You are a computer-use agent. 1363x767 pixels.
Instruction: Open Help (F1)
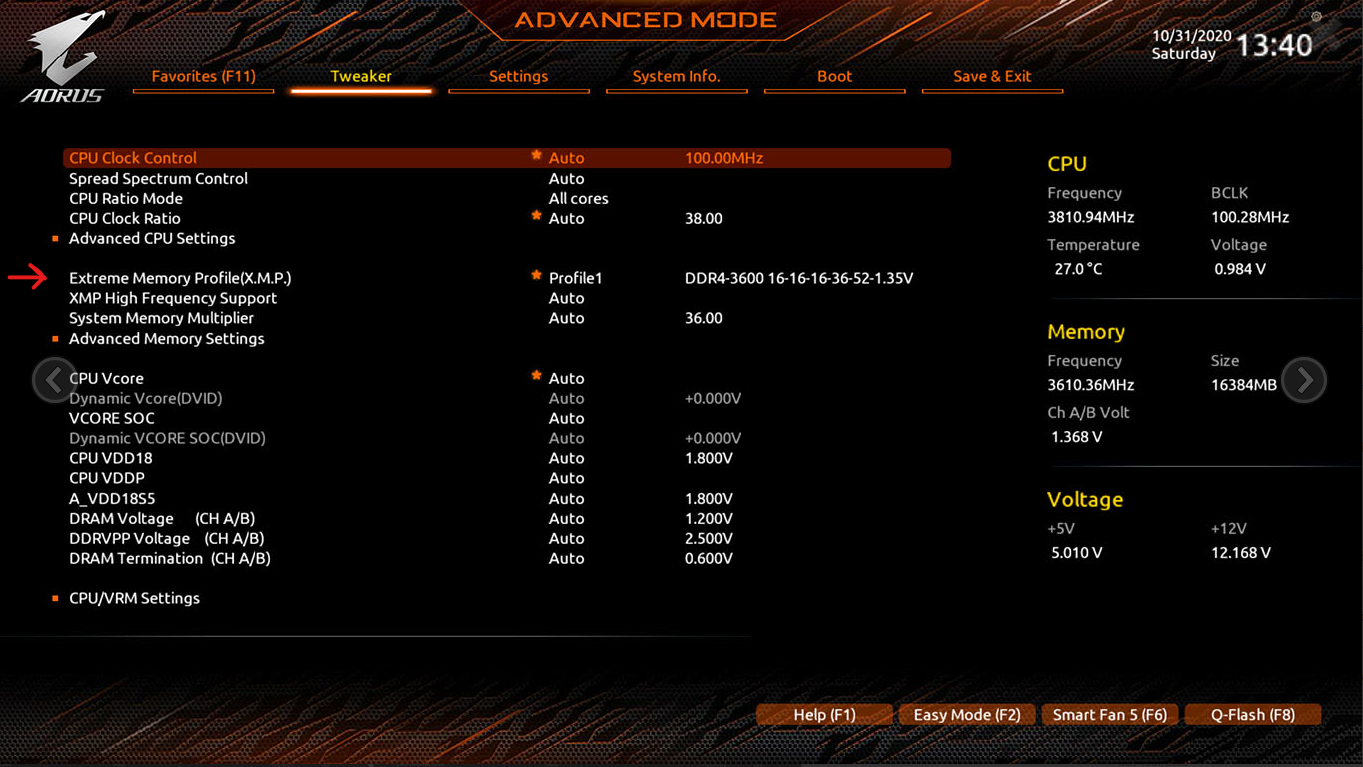click(x=824, y=714)
